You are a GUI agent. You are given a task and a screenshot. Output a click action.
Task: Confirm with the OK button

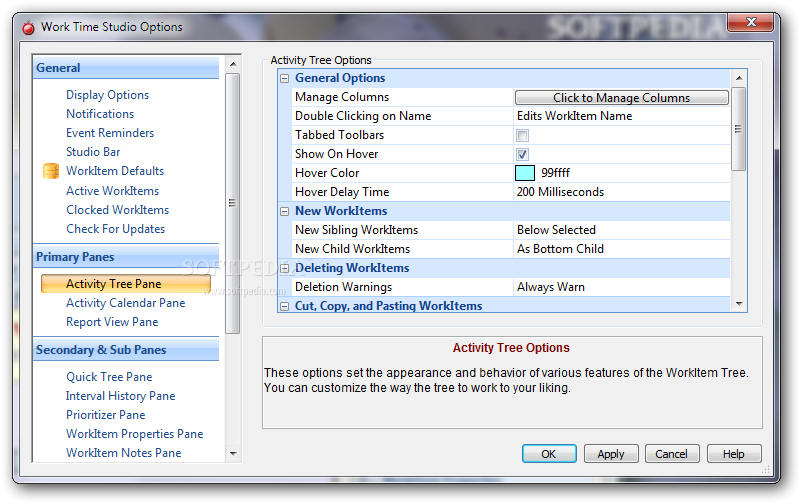(x=549, y=454)
